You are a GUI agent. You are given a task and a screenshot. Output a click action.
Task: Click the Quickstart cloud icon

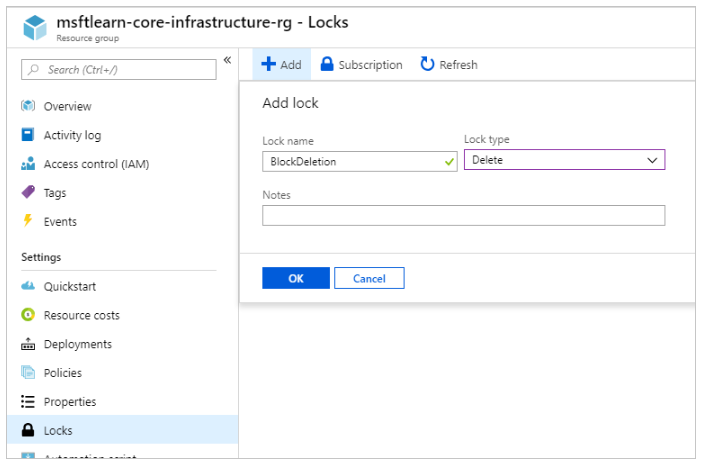(28, 286)
